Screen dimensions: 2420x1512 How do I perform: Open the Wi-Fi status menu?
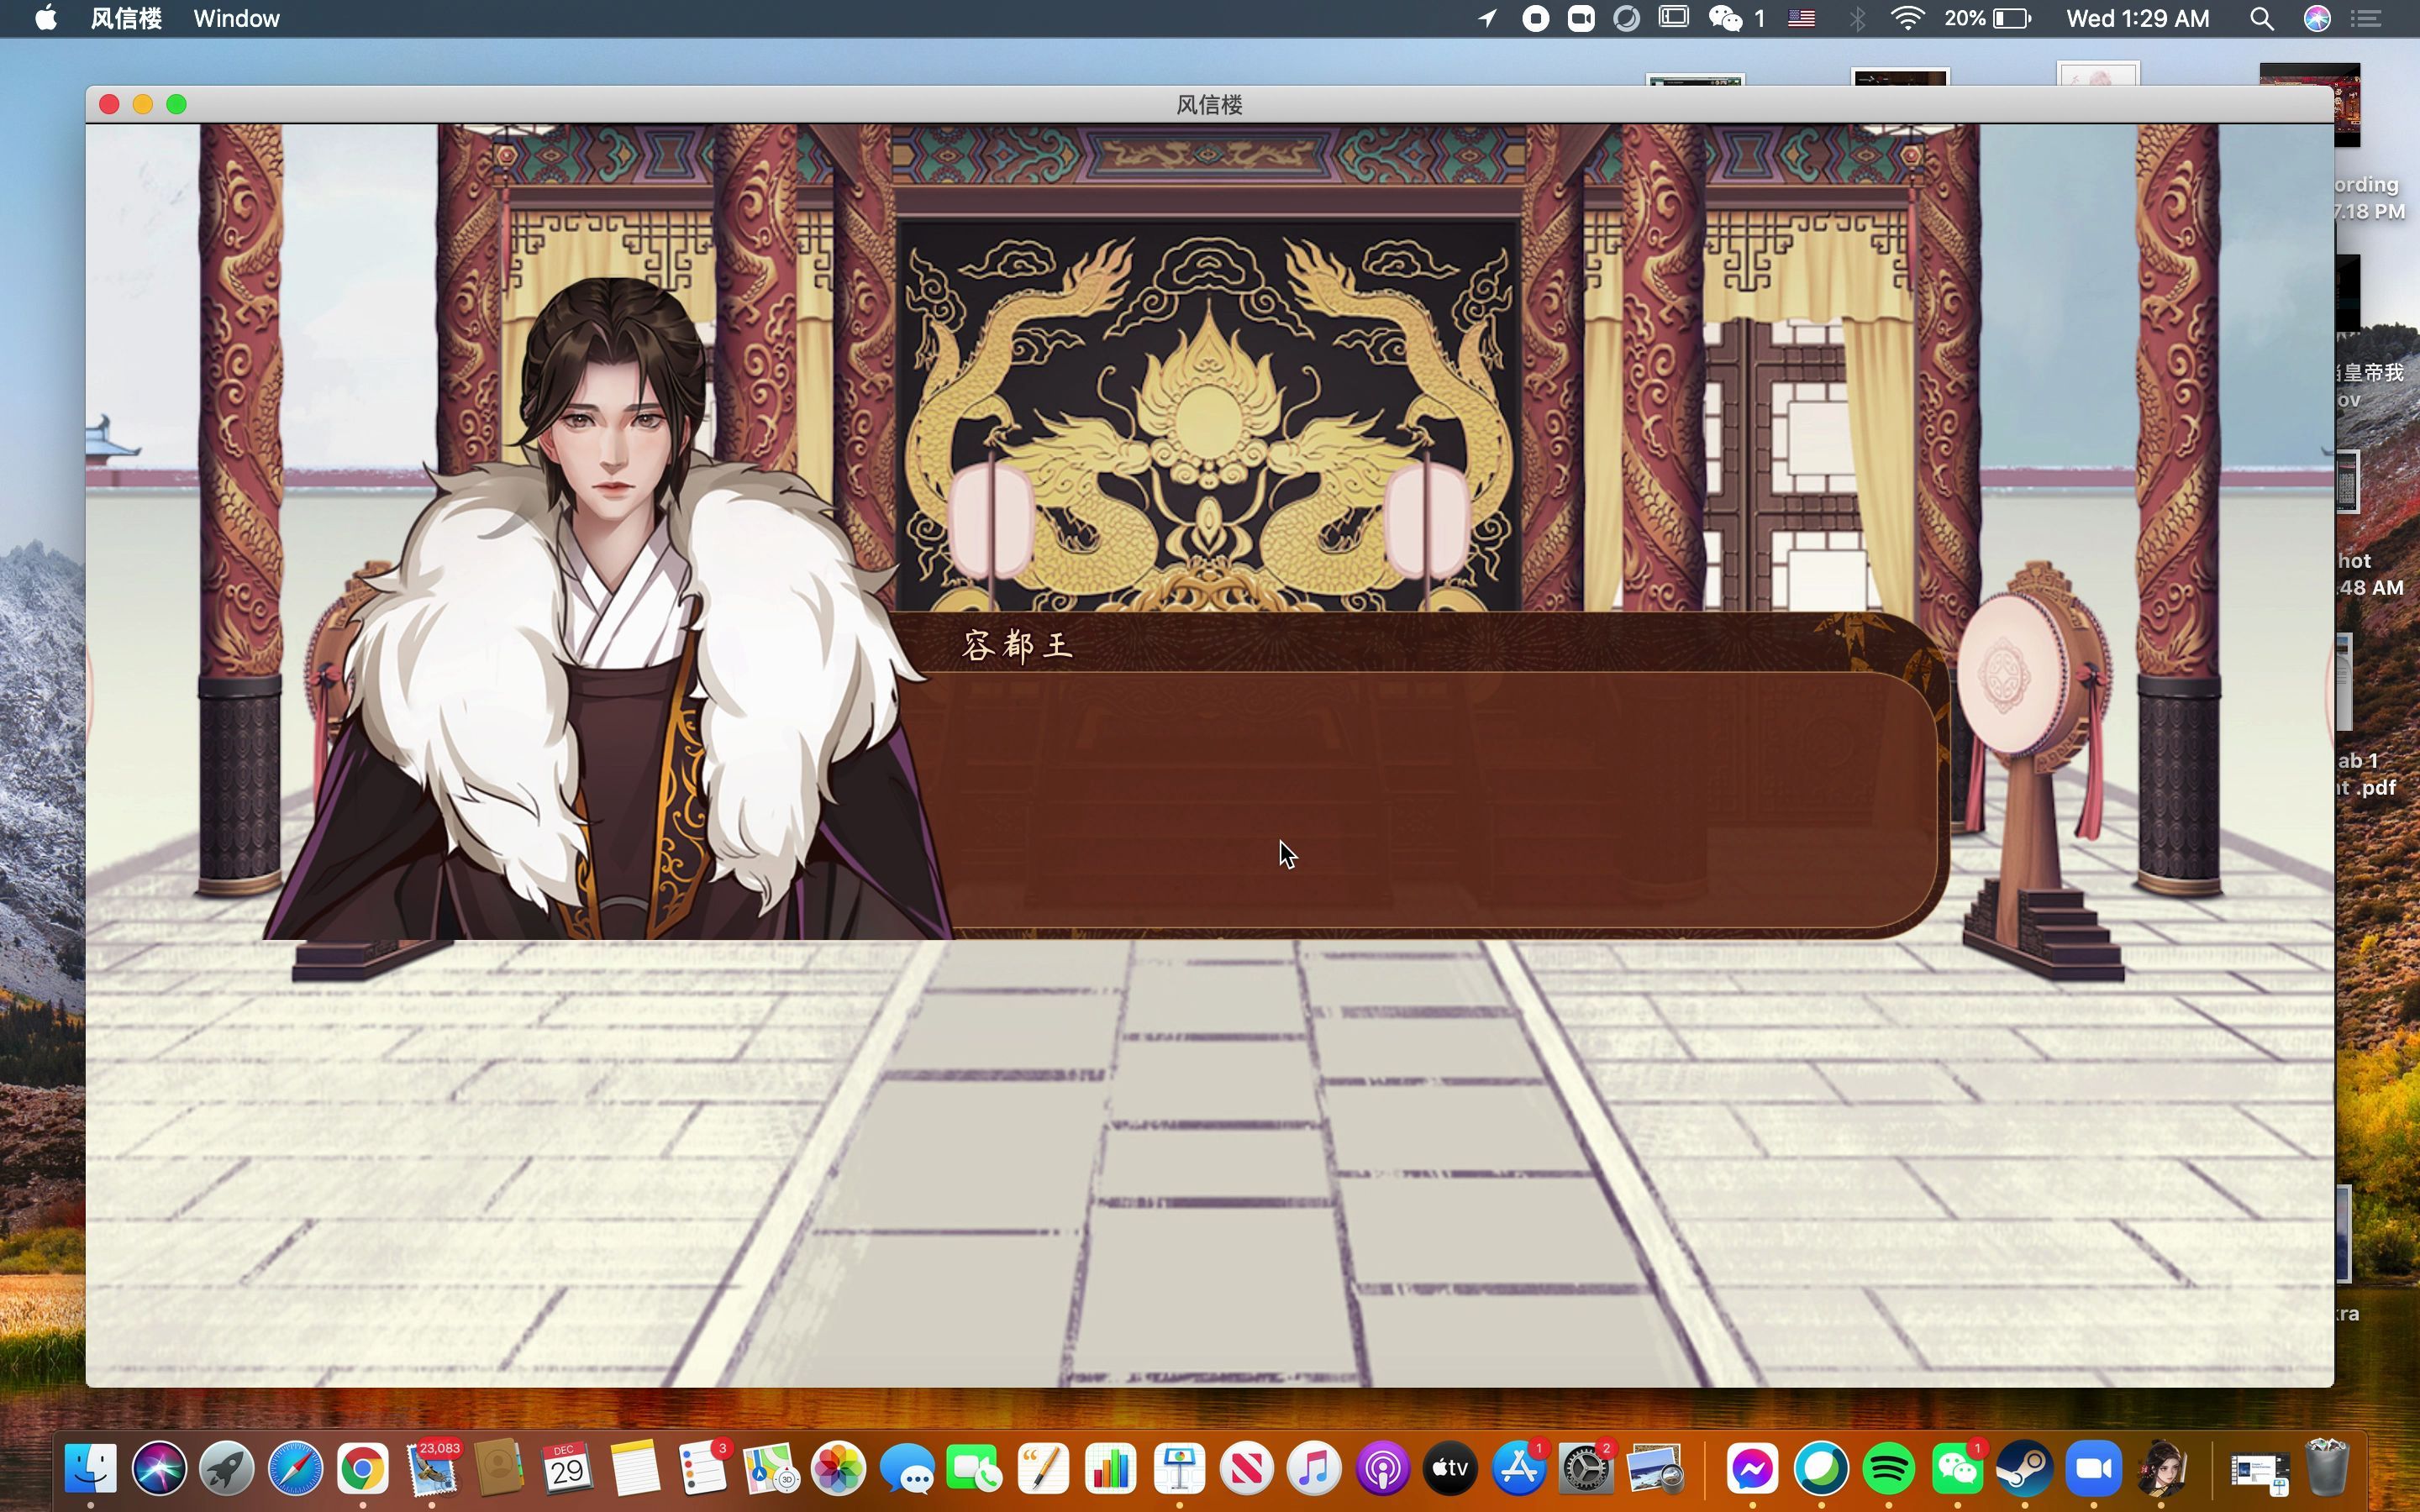point(1908,18)
